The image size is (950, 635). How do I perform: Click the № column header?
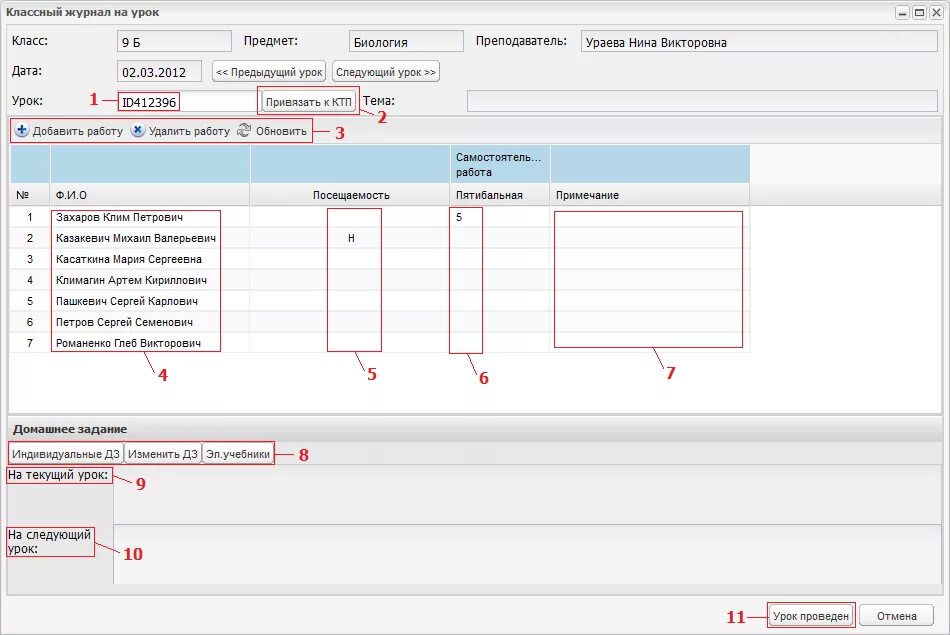pos(30,195)
